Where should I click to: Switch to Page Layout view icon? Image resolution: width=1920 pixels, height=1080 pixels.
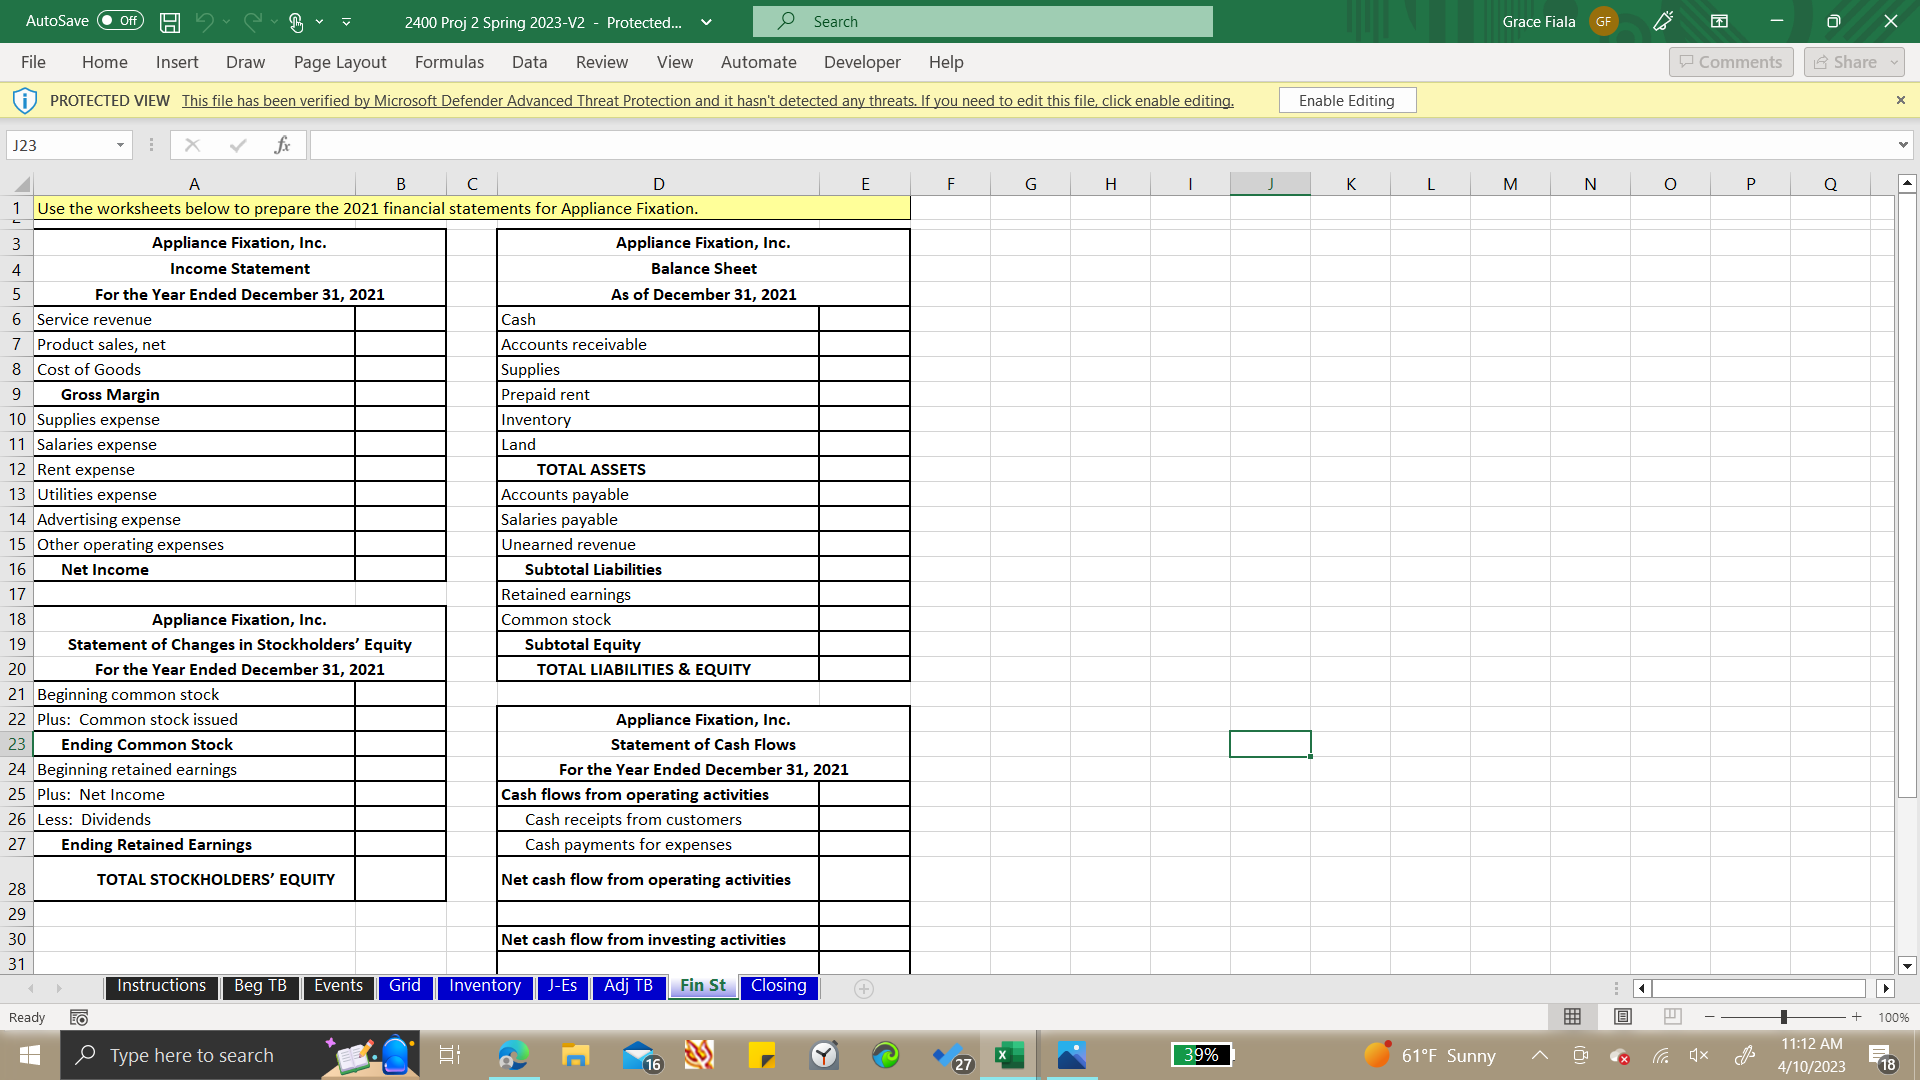coord(1623,1017)
